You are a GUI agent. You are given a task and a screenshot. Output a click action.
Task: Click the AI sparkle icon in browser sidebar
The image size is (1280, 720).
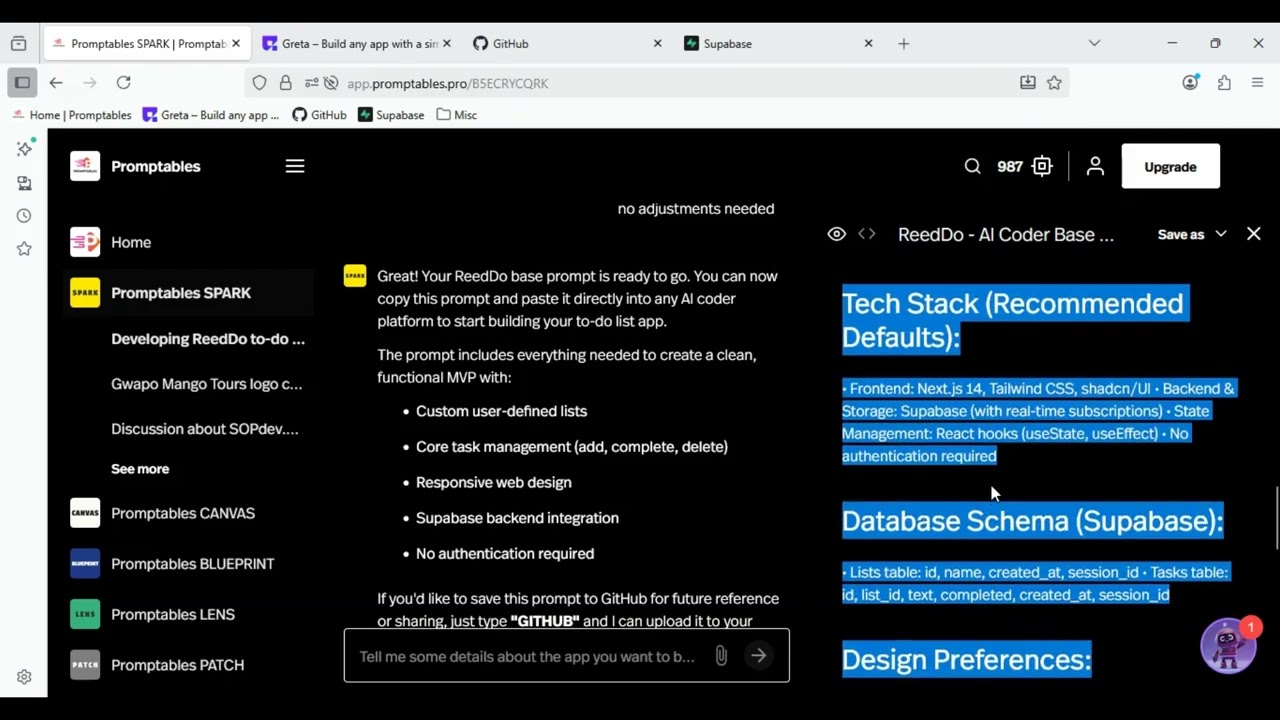coord(24,148)
